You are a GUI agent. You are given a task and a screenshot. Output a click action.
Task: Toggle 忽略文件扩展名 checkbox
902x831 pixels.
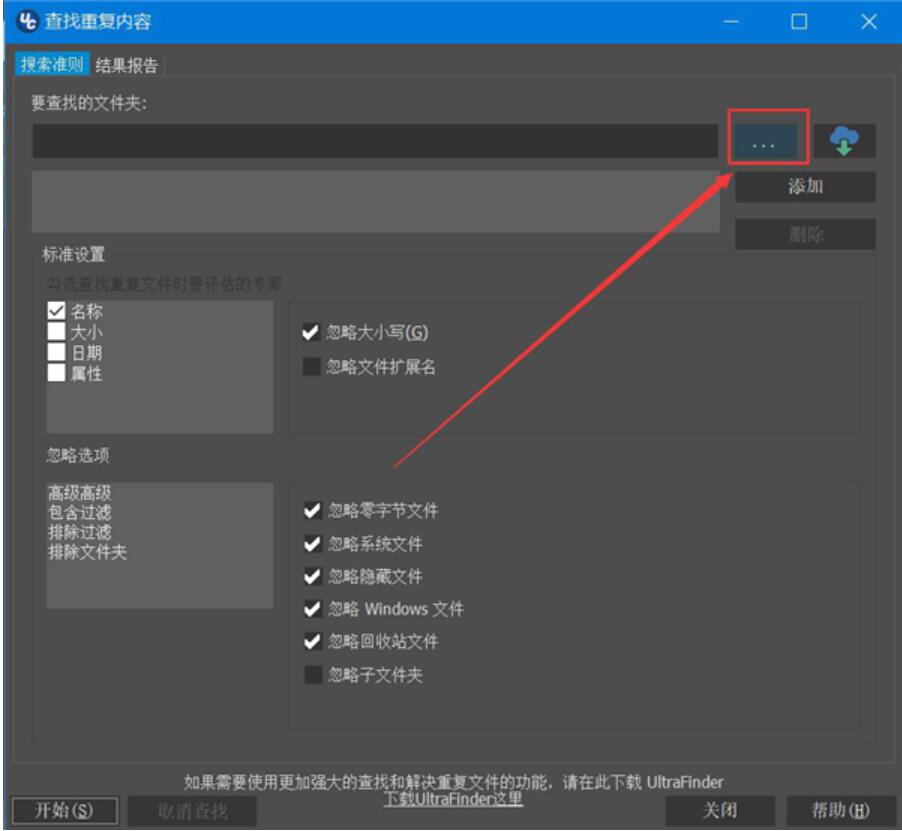(x=311, y=367)
